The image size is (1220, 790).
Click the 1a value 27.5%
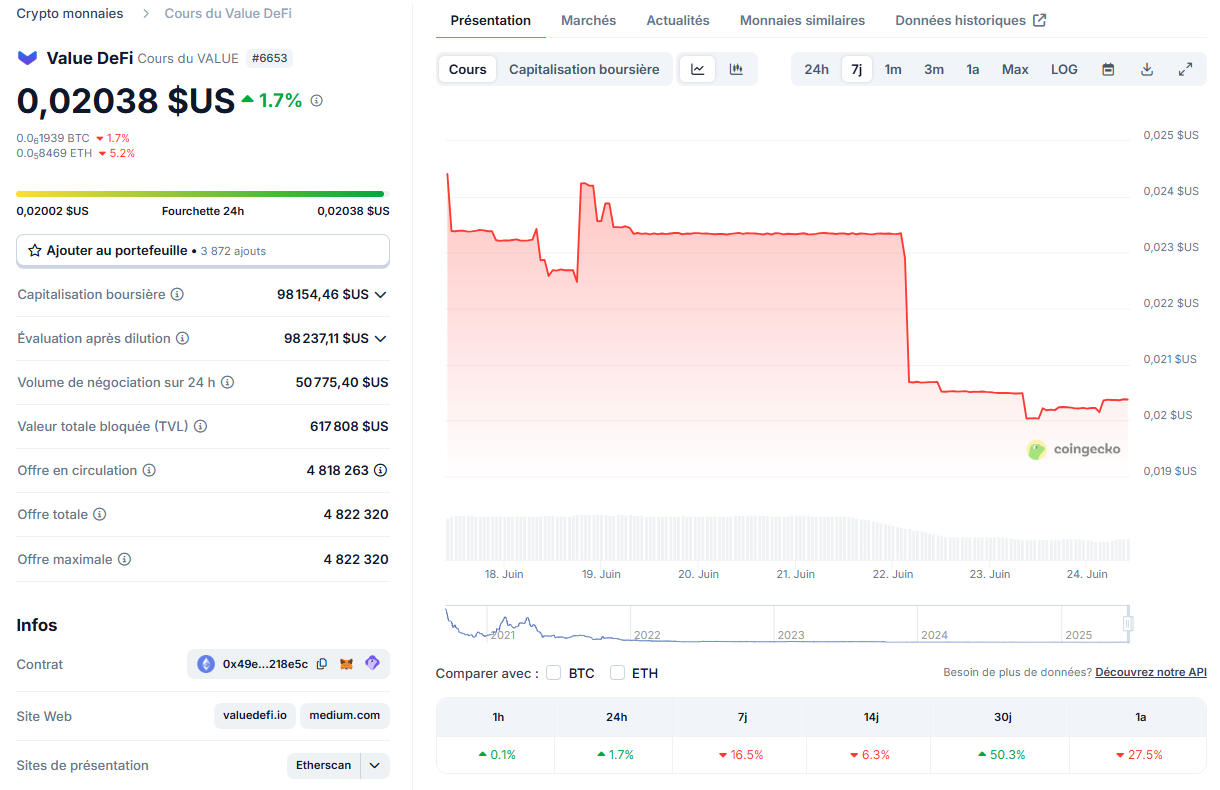1140,755
